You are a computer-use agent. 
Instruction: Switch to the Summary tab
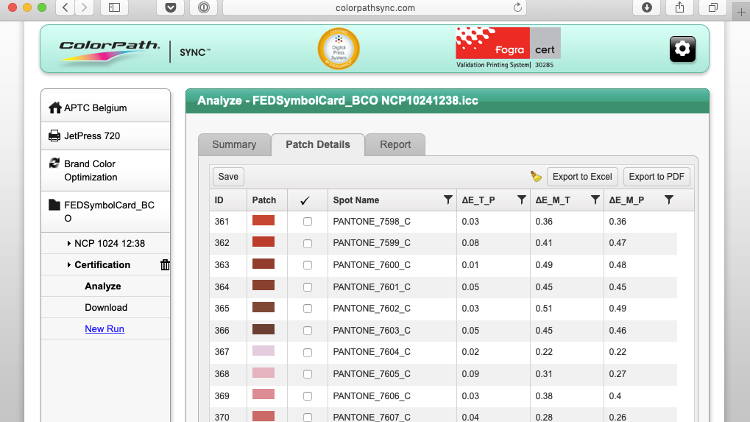(x=234, y=144)
